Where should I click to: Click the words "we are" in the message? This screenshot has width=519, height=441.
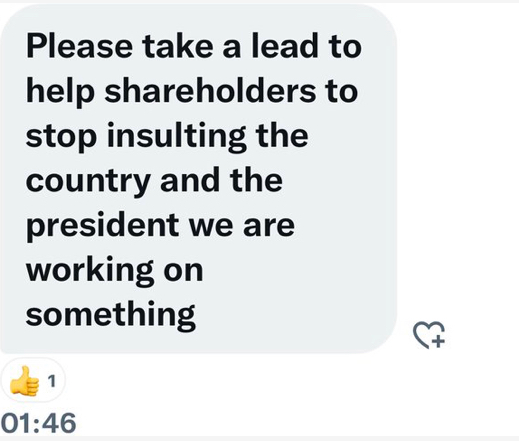click(242, 226)
